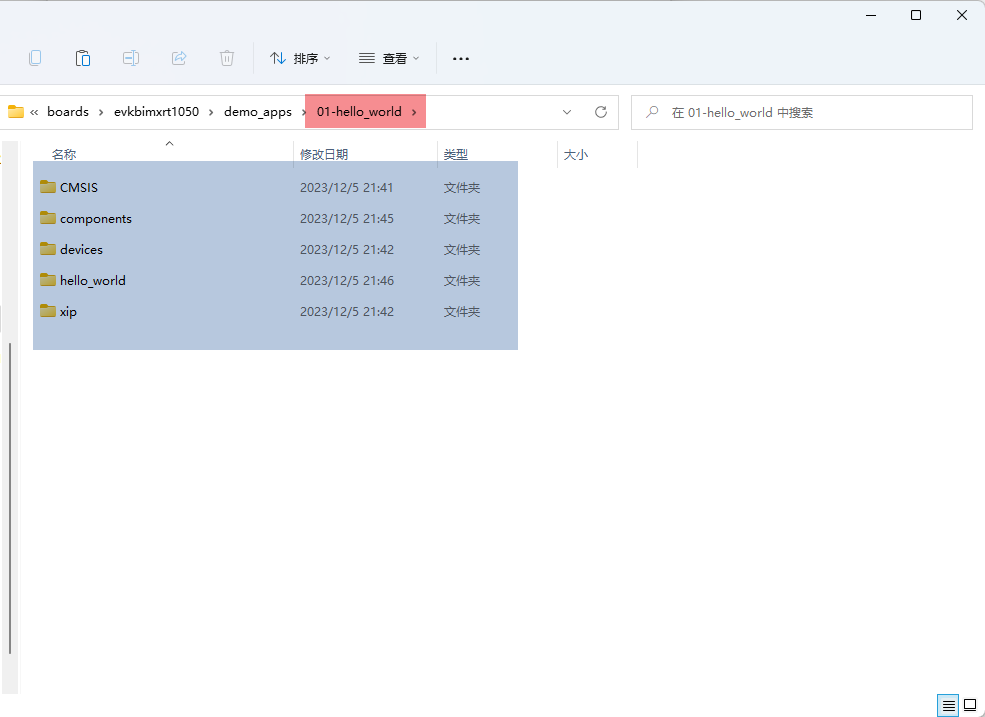Click the navigation pane vertical scrollbar
985x717 pixels.
click(x=10, y=499)
